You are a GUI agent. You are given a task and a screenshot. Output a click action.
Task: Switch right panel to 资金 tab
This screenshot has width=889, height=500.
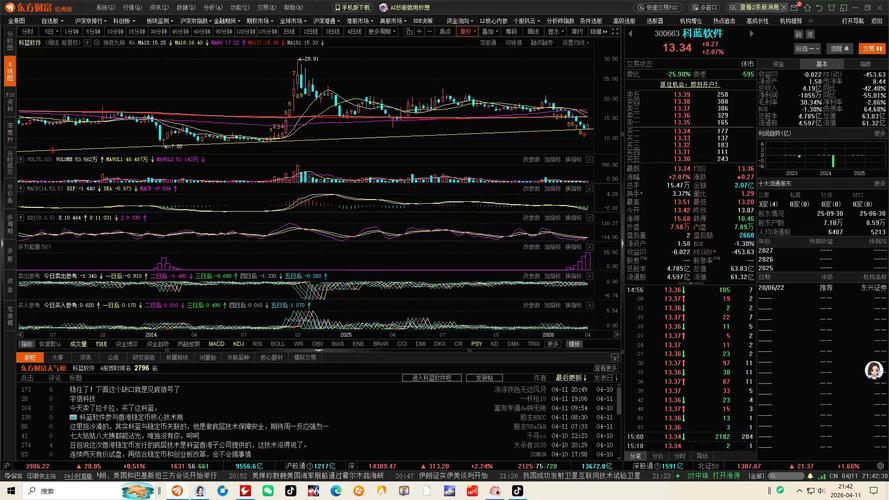(x=778, y=64)
